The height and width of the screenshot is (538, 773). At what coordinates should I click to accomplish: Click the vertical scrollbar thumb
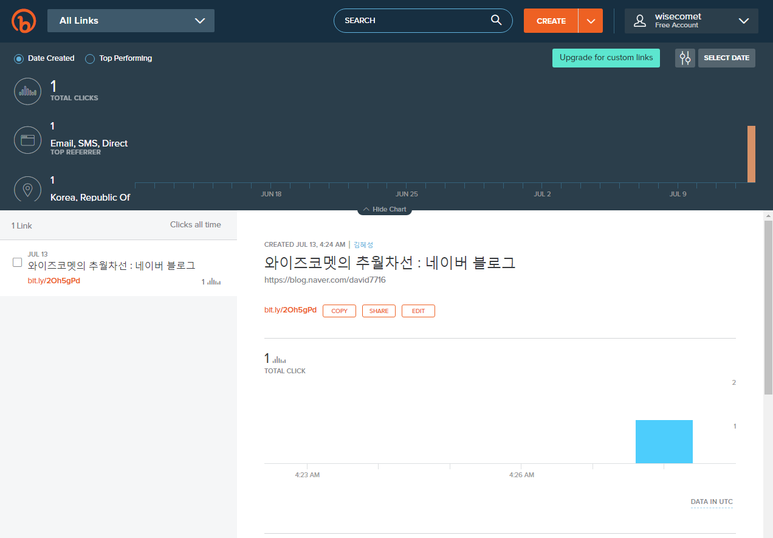[x=768, y=308]
